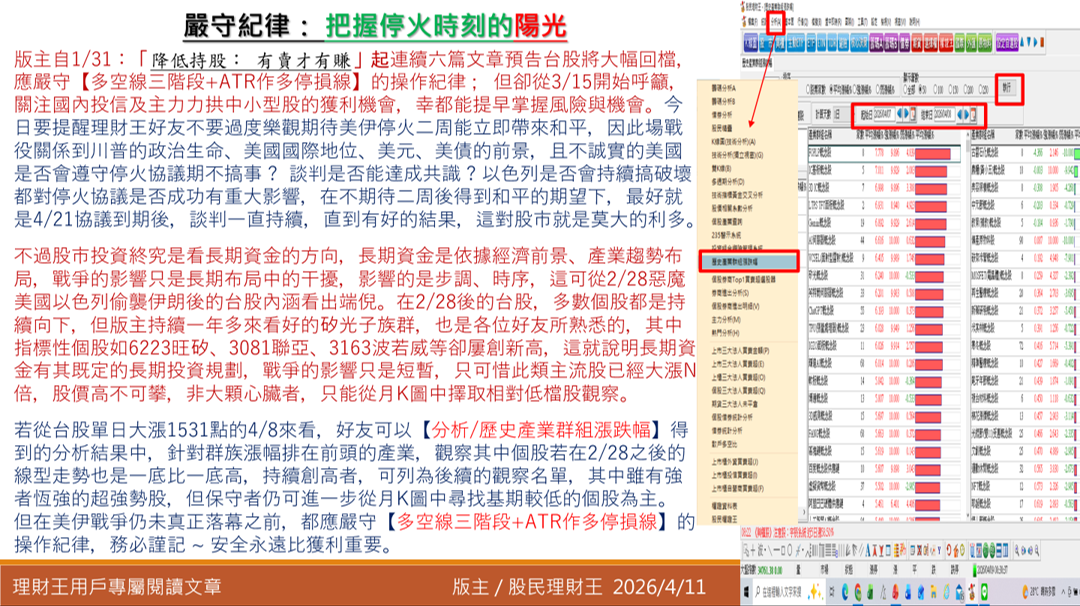This screenshot has height=606, width=1080.
Task: Select the rectangle drawing tool
Action: [783, 551]
